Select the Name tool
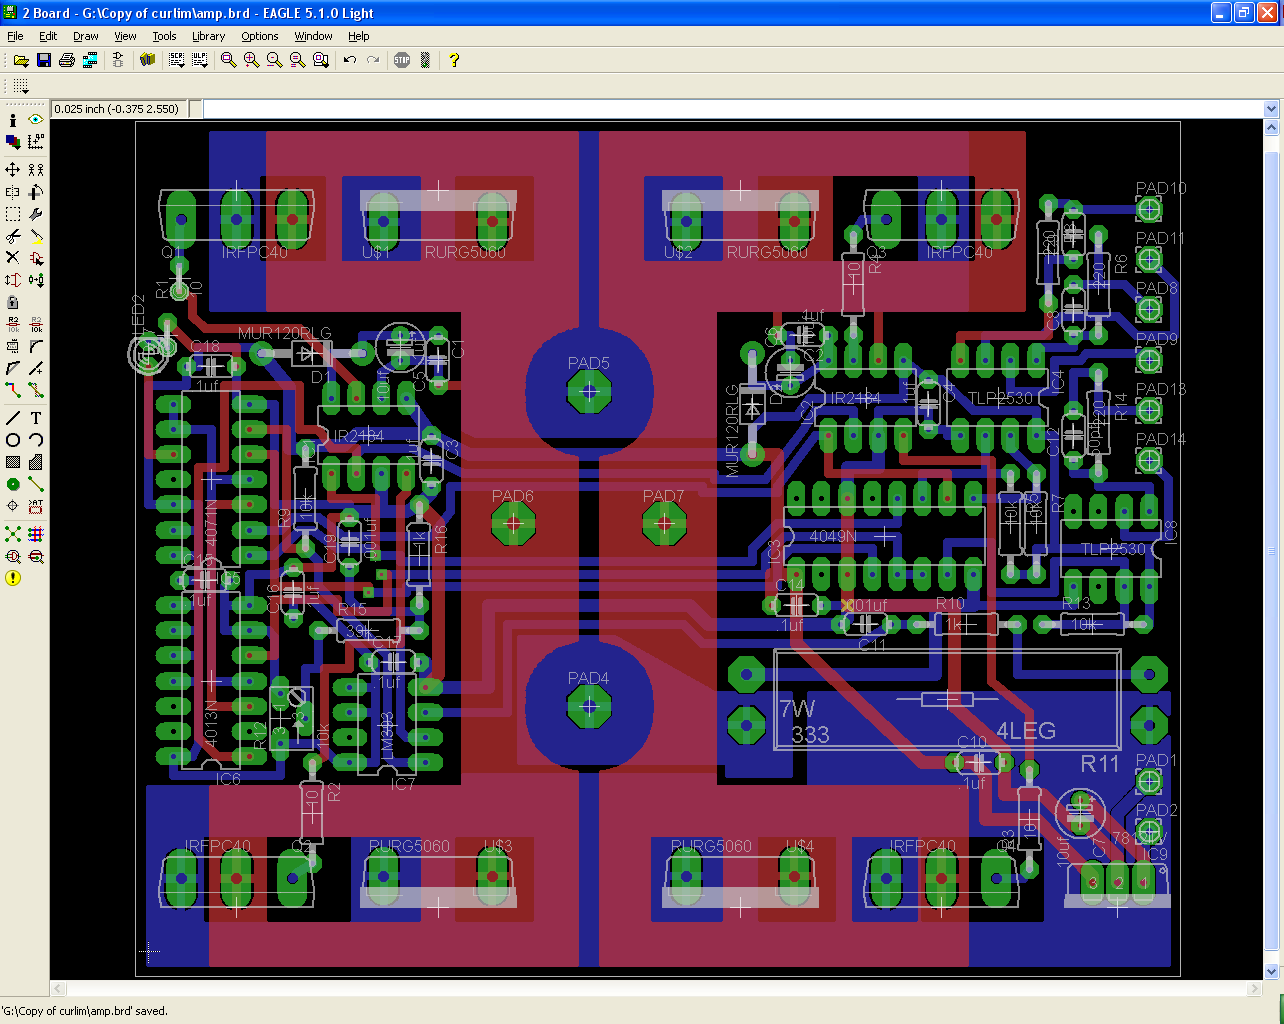This screenshot has height=1024, width=1284. [13, 324]
